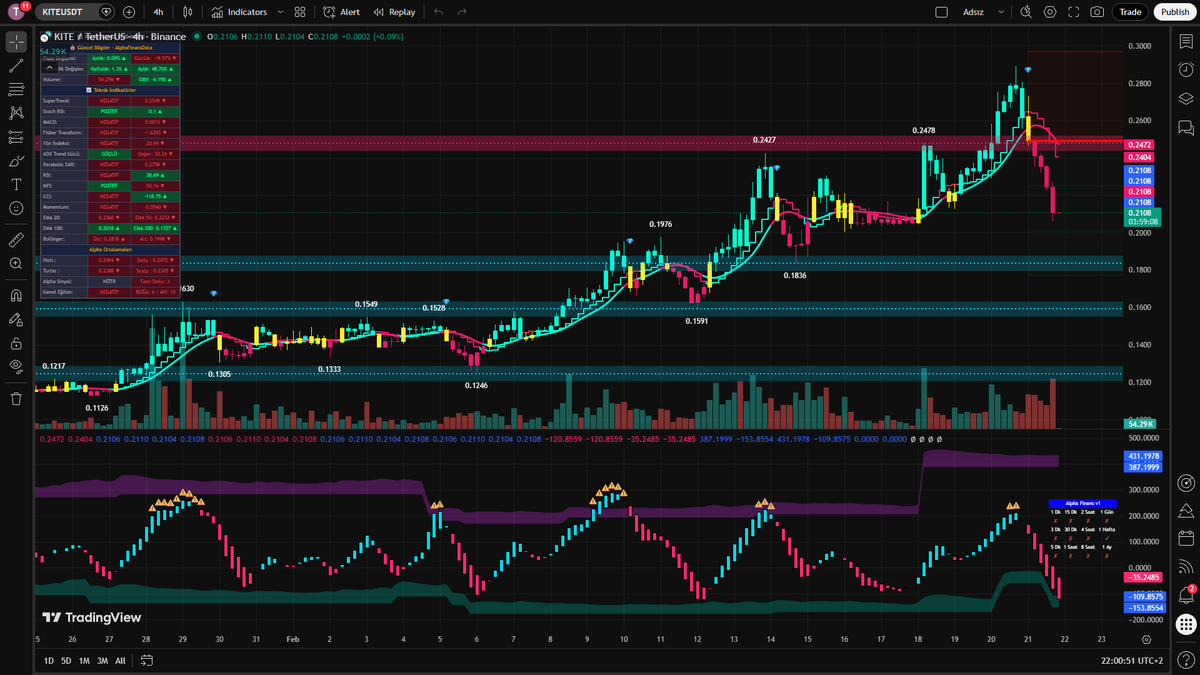The width and height of the screenshot is (1200, 675).
Task: Toggle magnet mode in left toolbar
Action: [16, 296]
